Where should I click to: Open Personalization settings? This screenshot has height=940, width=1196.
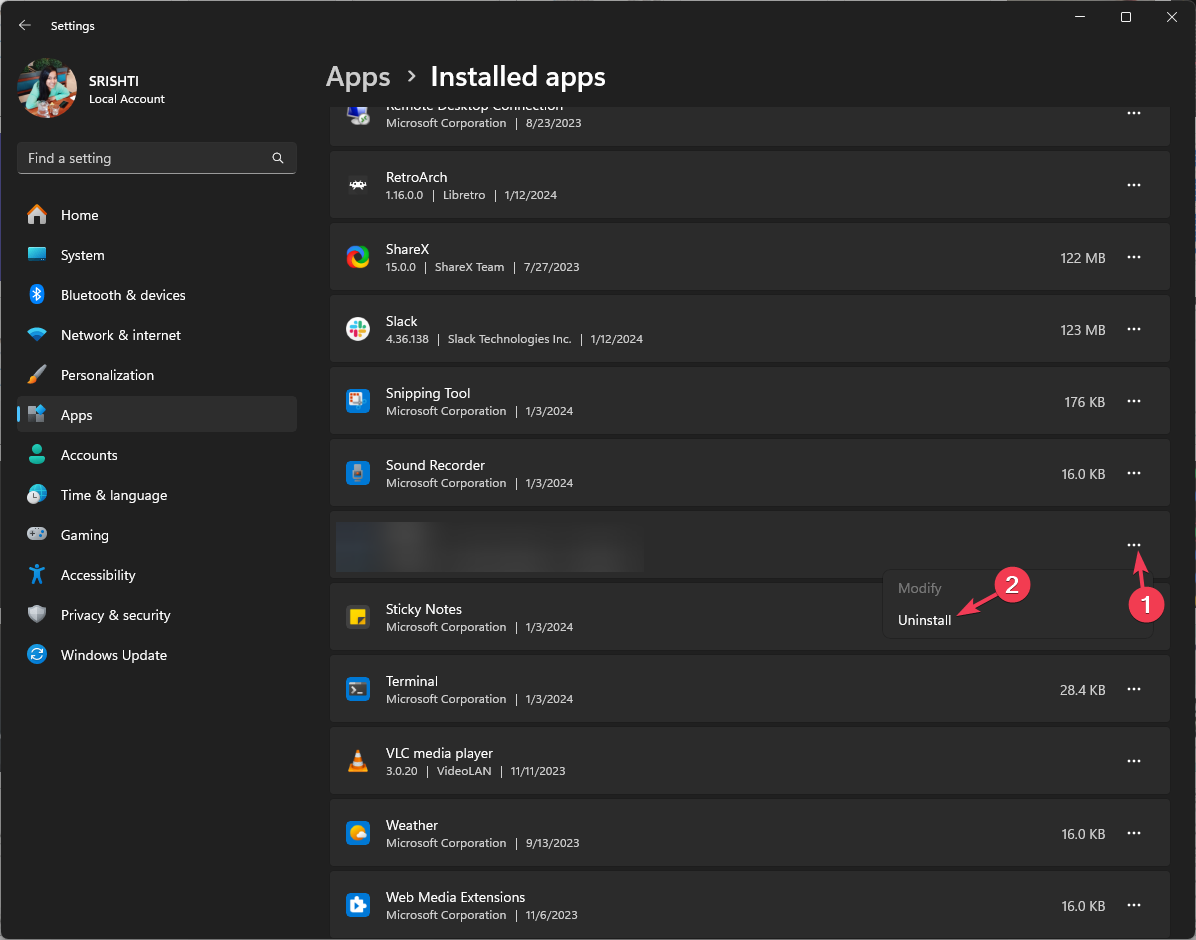(157, 375)
